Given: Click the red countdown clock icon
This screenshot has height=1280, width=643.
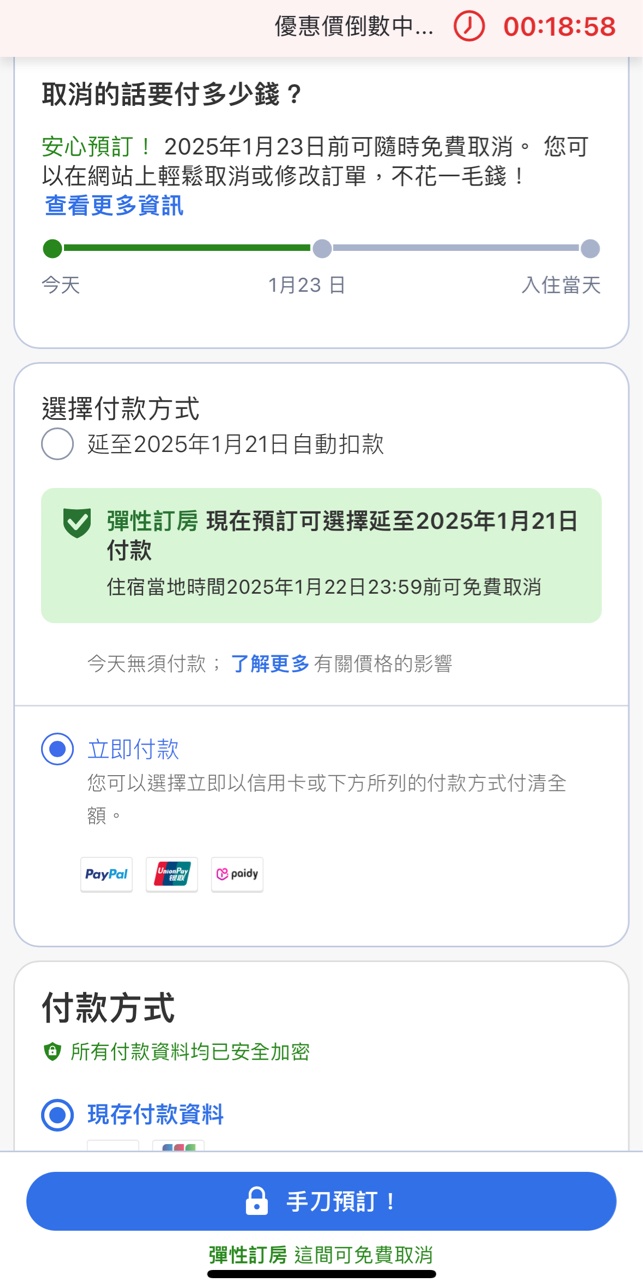Looking at the screenshot, I should (469, 26).
